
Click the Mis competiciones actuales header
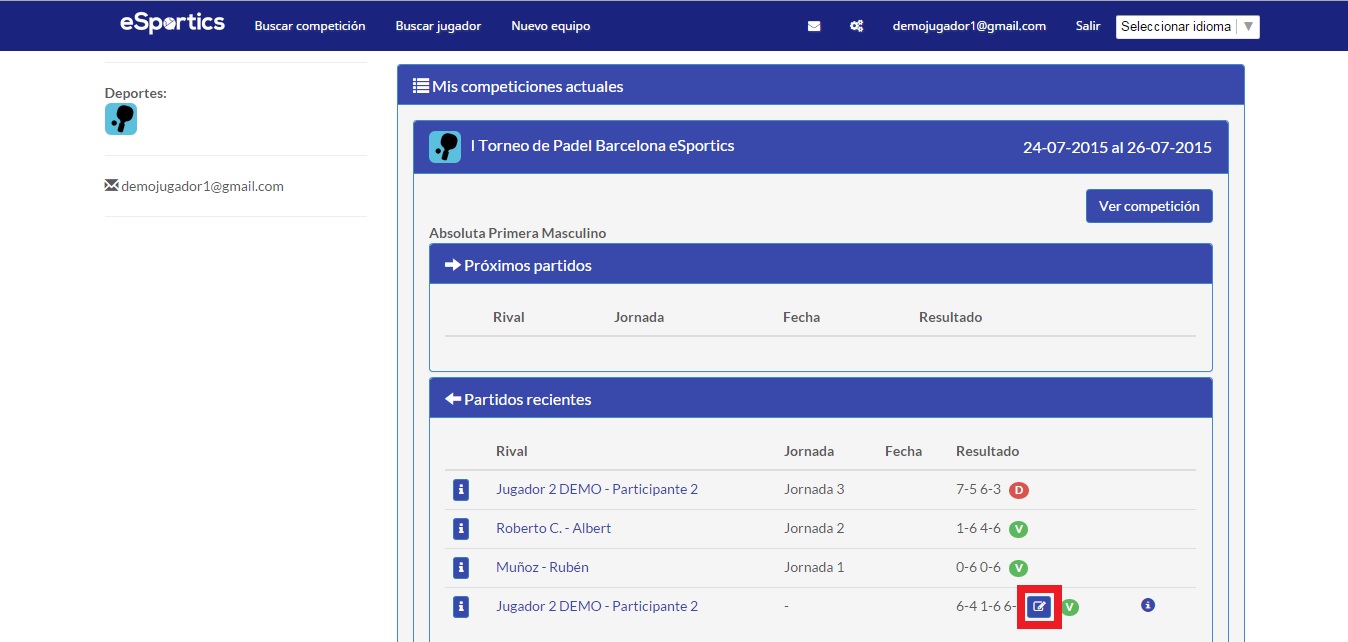pos(821,86)
